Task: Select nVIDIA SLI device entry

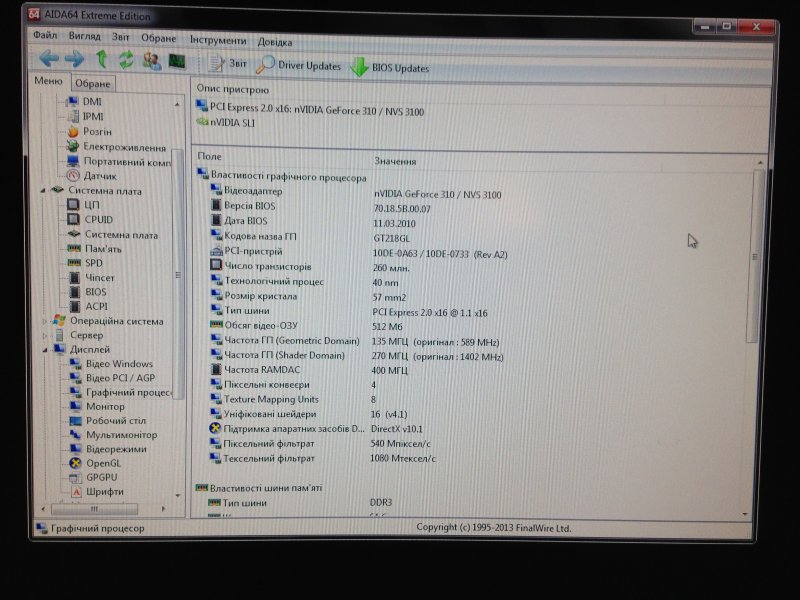Action: (x=231, y=123)
